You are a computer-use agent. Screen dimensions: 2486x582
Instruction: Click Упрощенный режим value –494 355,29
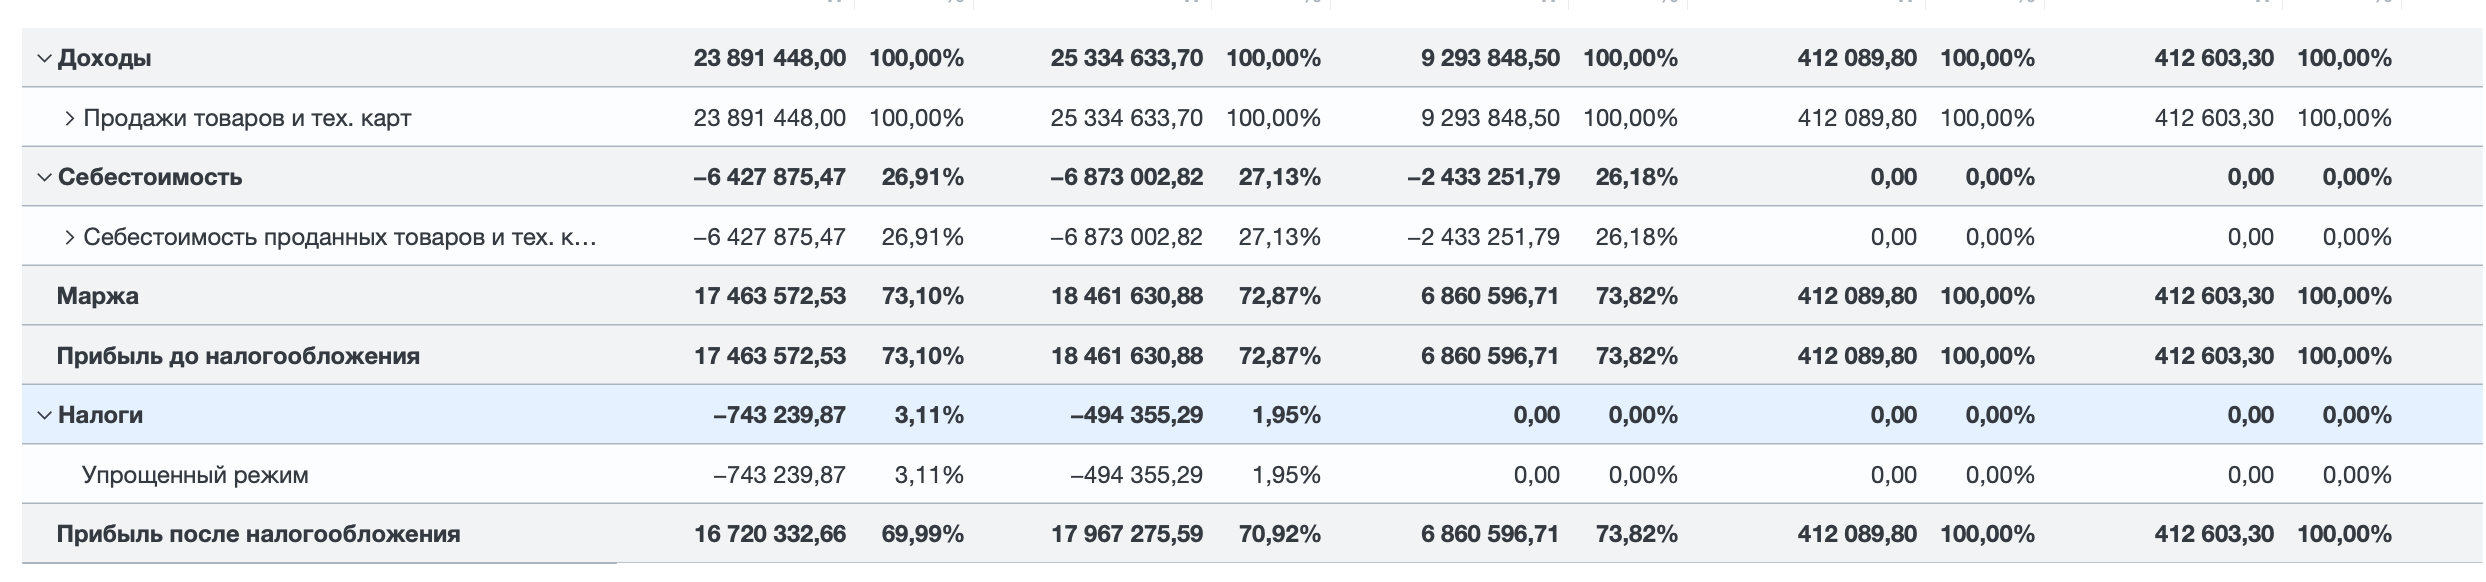(x=1137, y=474)
